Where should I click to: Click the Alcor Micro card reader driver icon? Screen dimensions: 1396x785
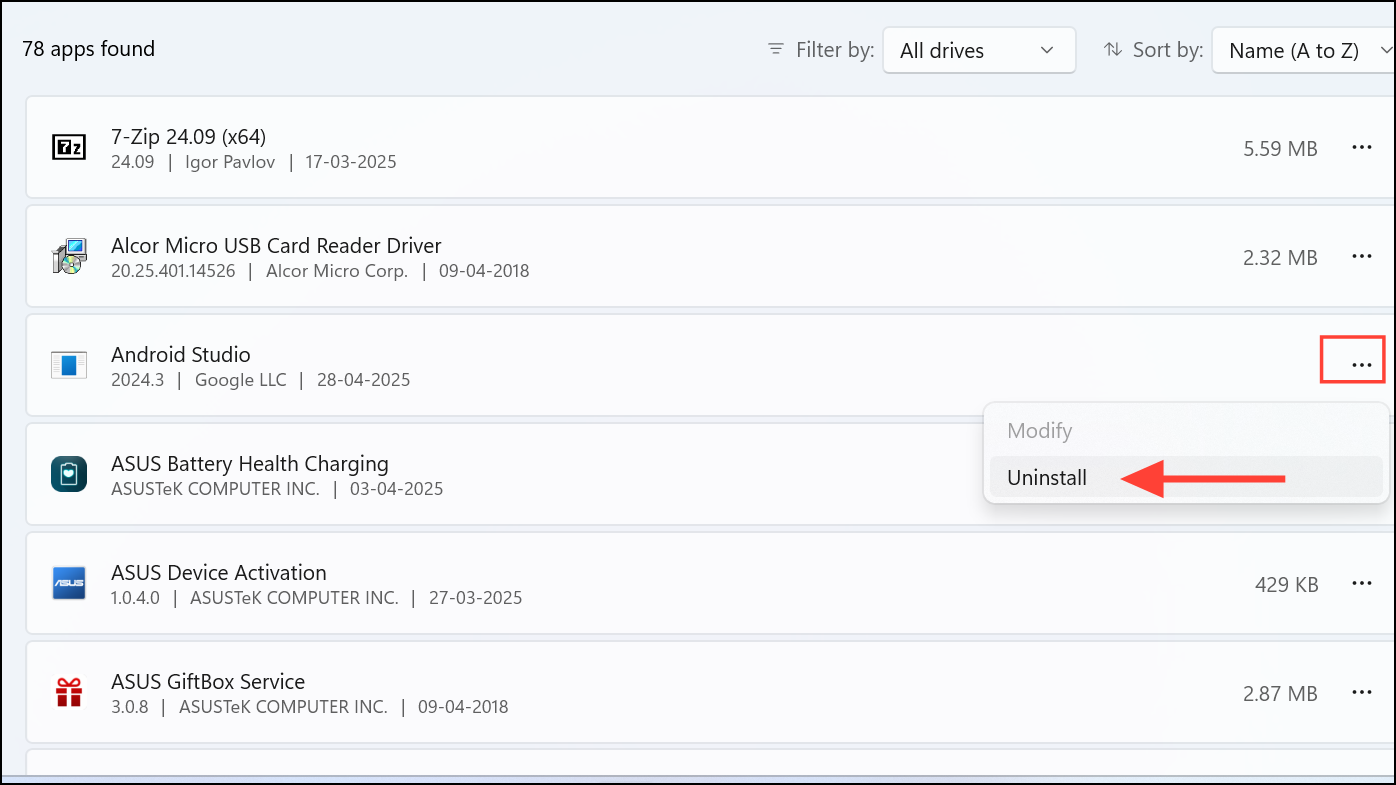[x=69, y=257]
